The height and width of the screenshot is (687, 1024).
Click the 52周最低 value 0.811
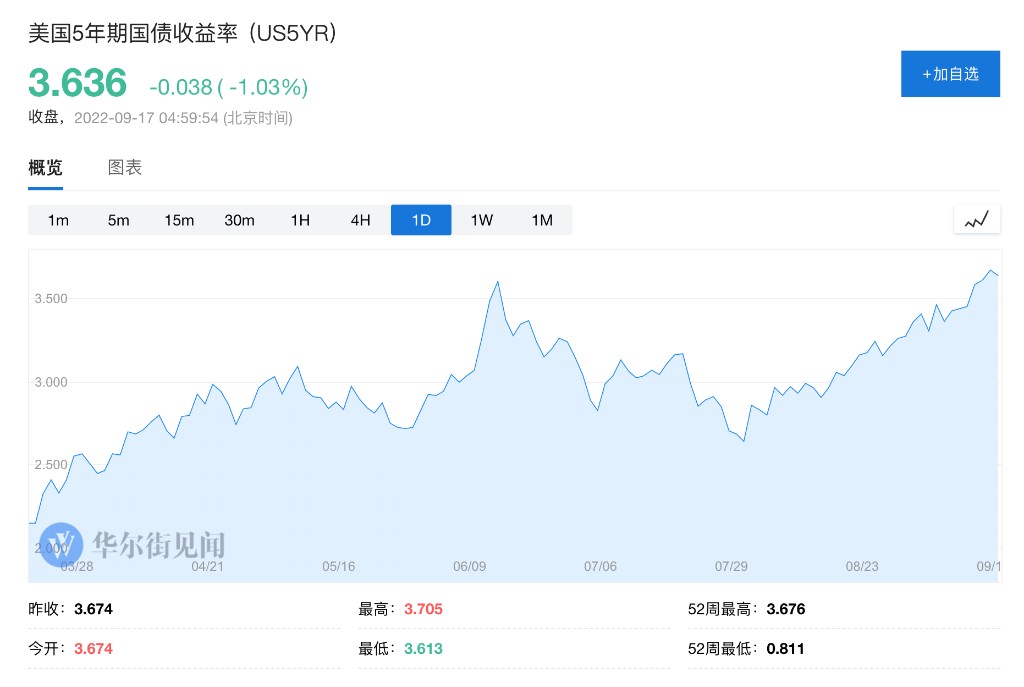click(x=785, y=649)
